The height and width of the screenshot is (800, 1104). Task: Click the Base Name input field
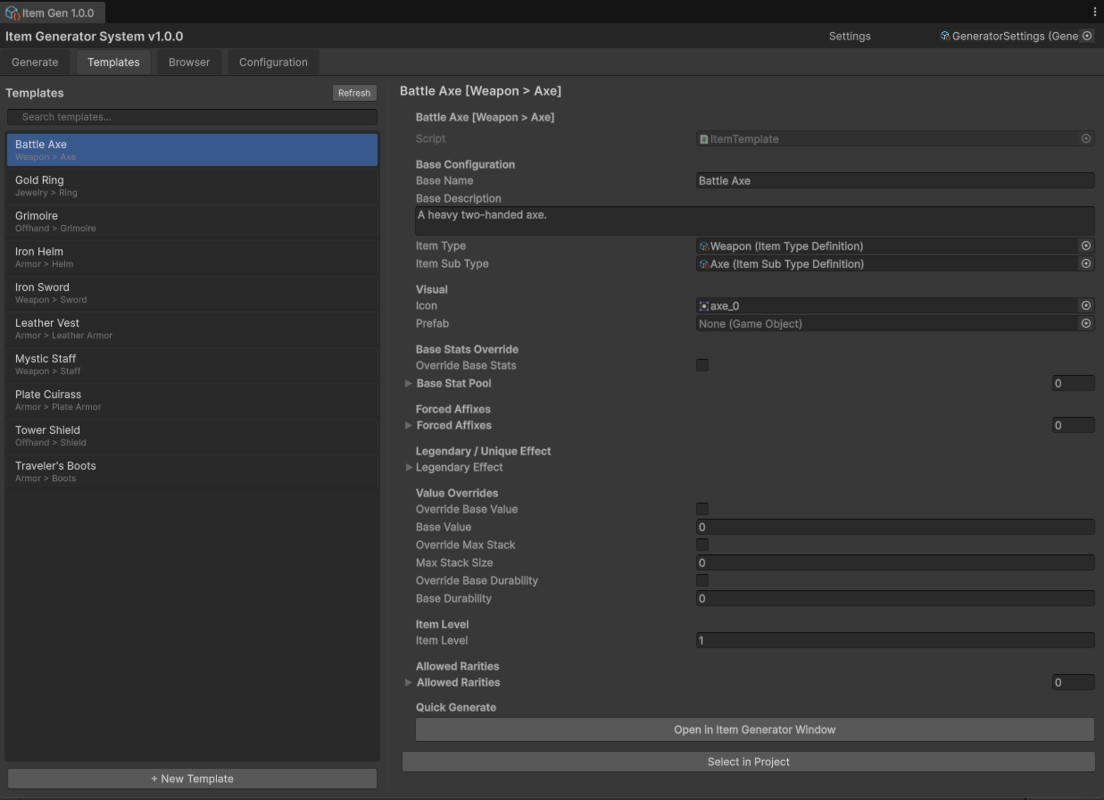point(895,181)
